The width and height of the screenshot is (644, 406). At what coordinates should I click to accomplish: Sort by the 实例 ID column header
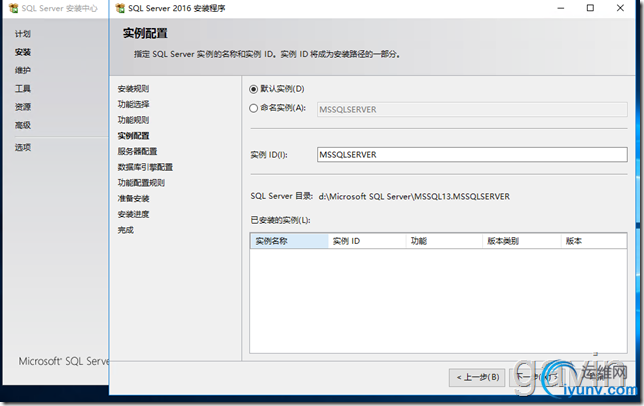(x=367, y=241)
